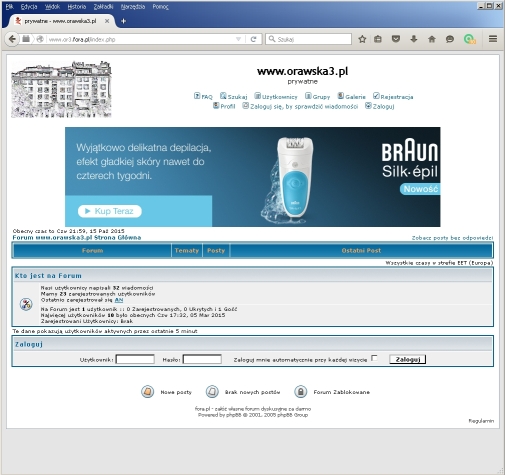Click the Użytkownik input field

pyautogui.click(x=135, y=359)
